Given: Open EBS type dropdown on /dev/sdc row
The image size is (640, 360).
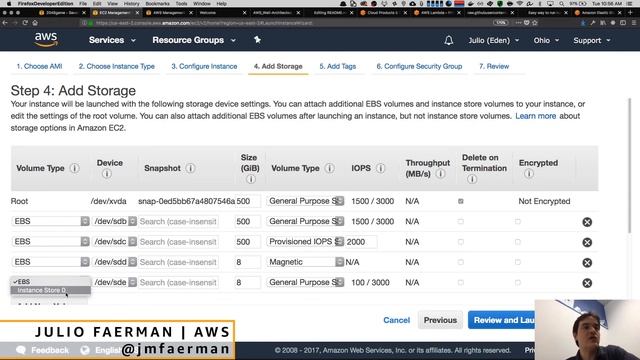Looking at the screenshot, I should pyautogui.click(x=50, y=242).
